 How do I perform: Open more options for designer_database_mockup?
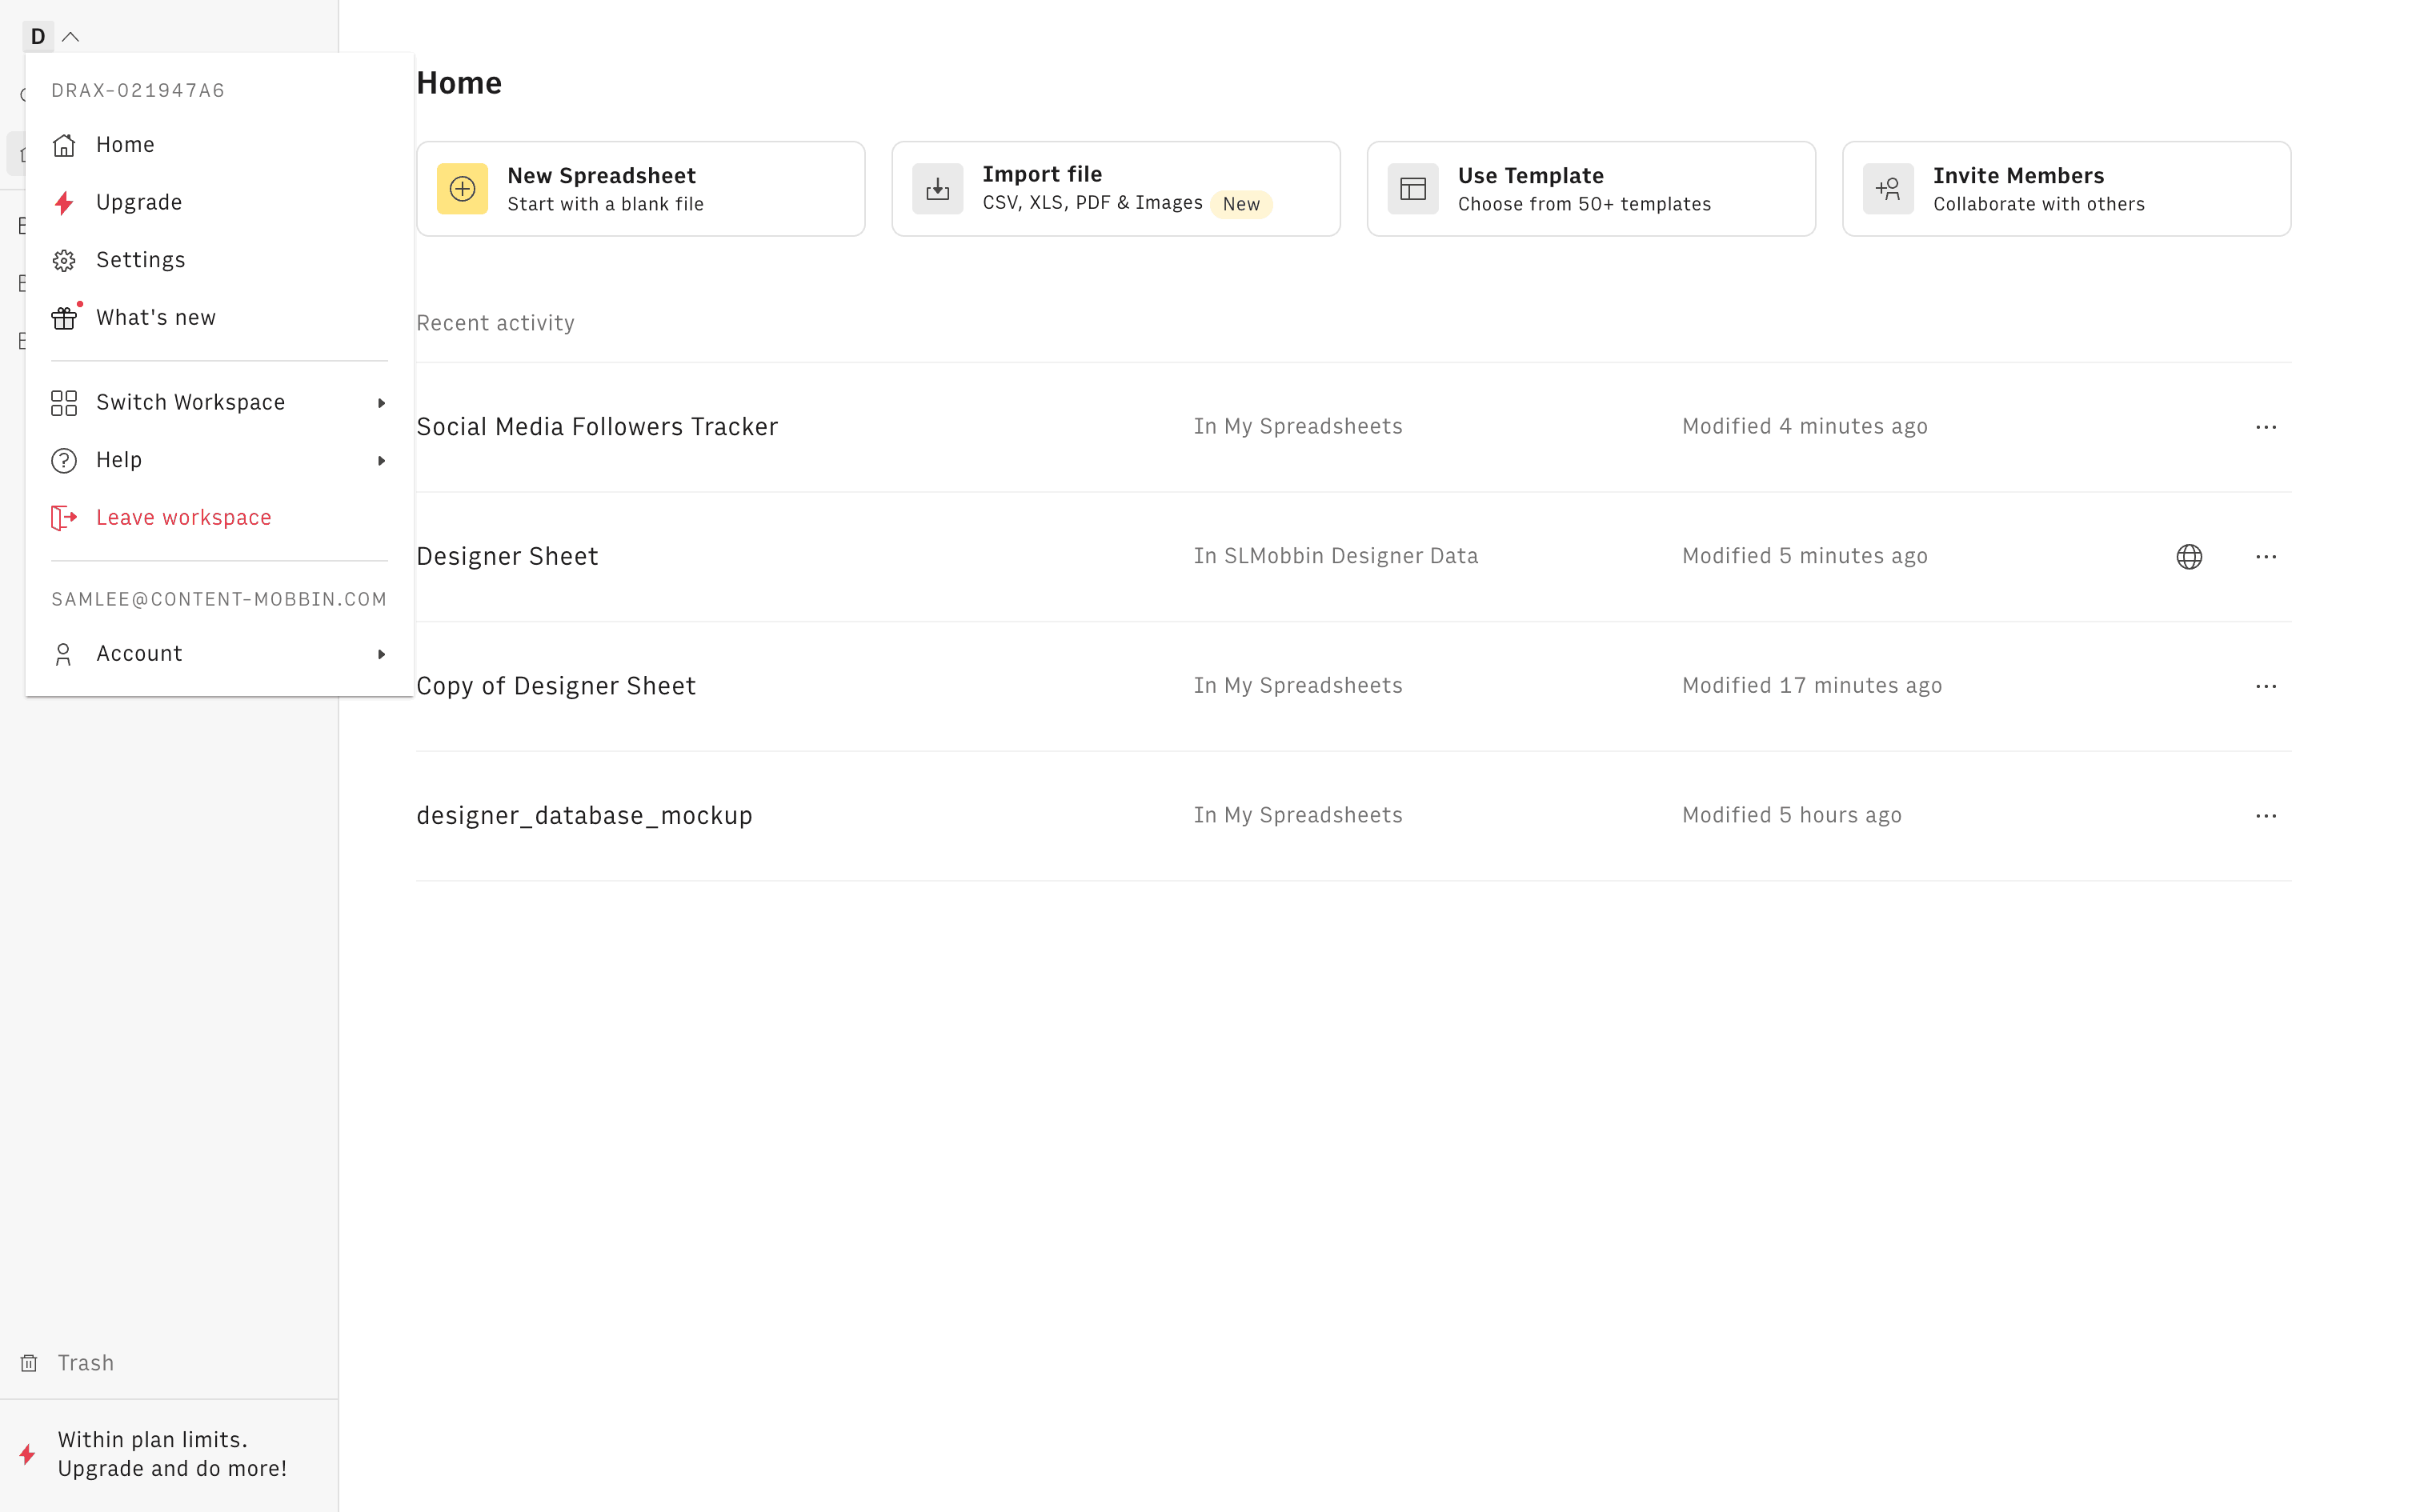coord(2265,816)
